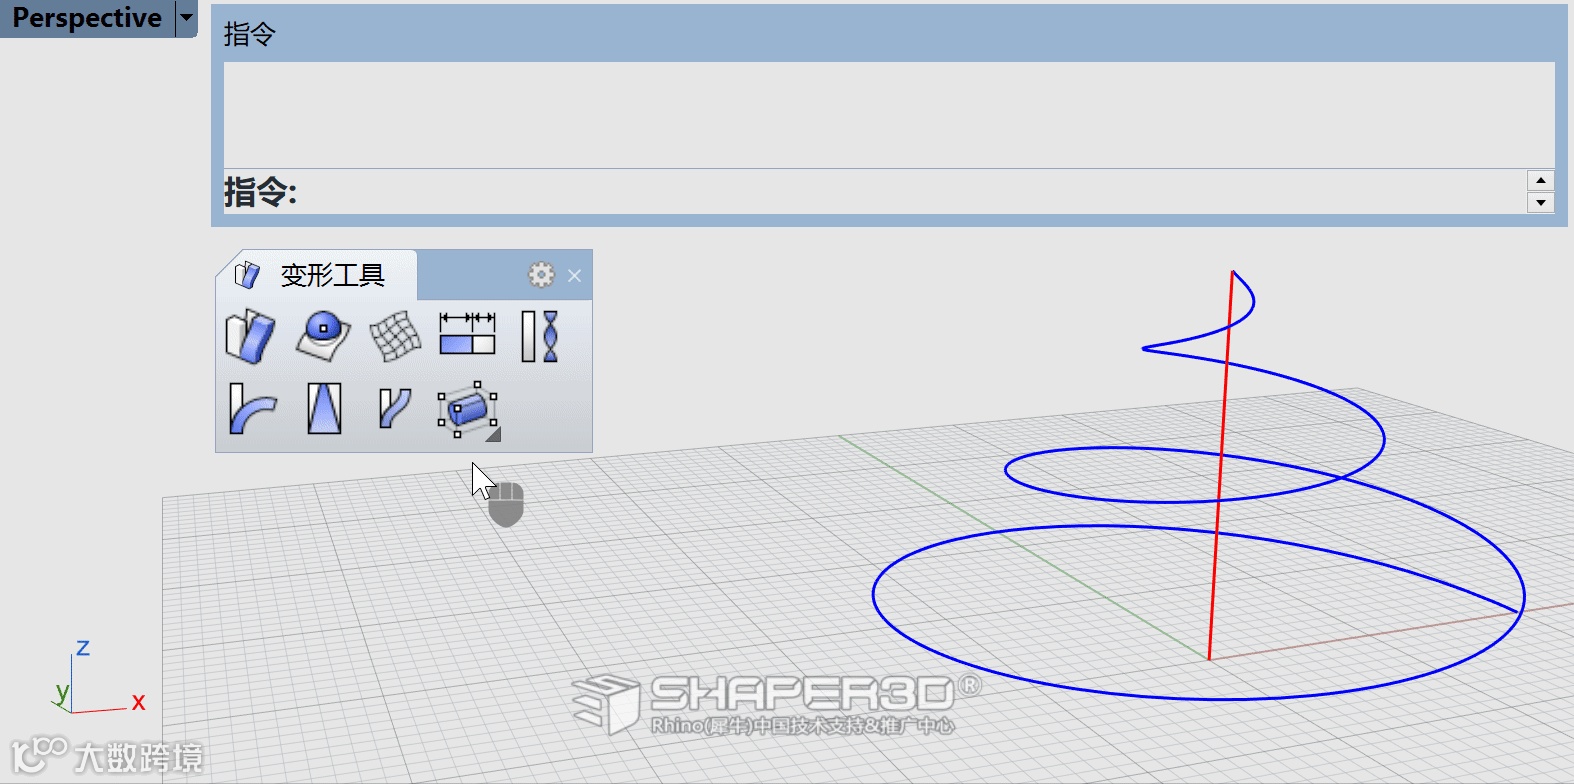
Task: Click the command history text area
Action: click(x=889, y=115)
